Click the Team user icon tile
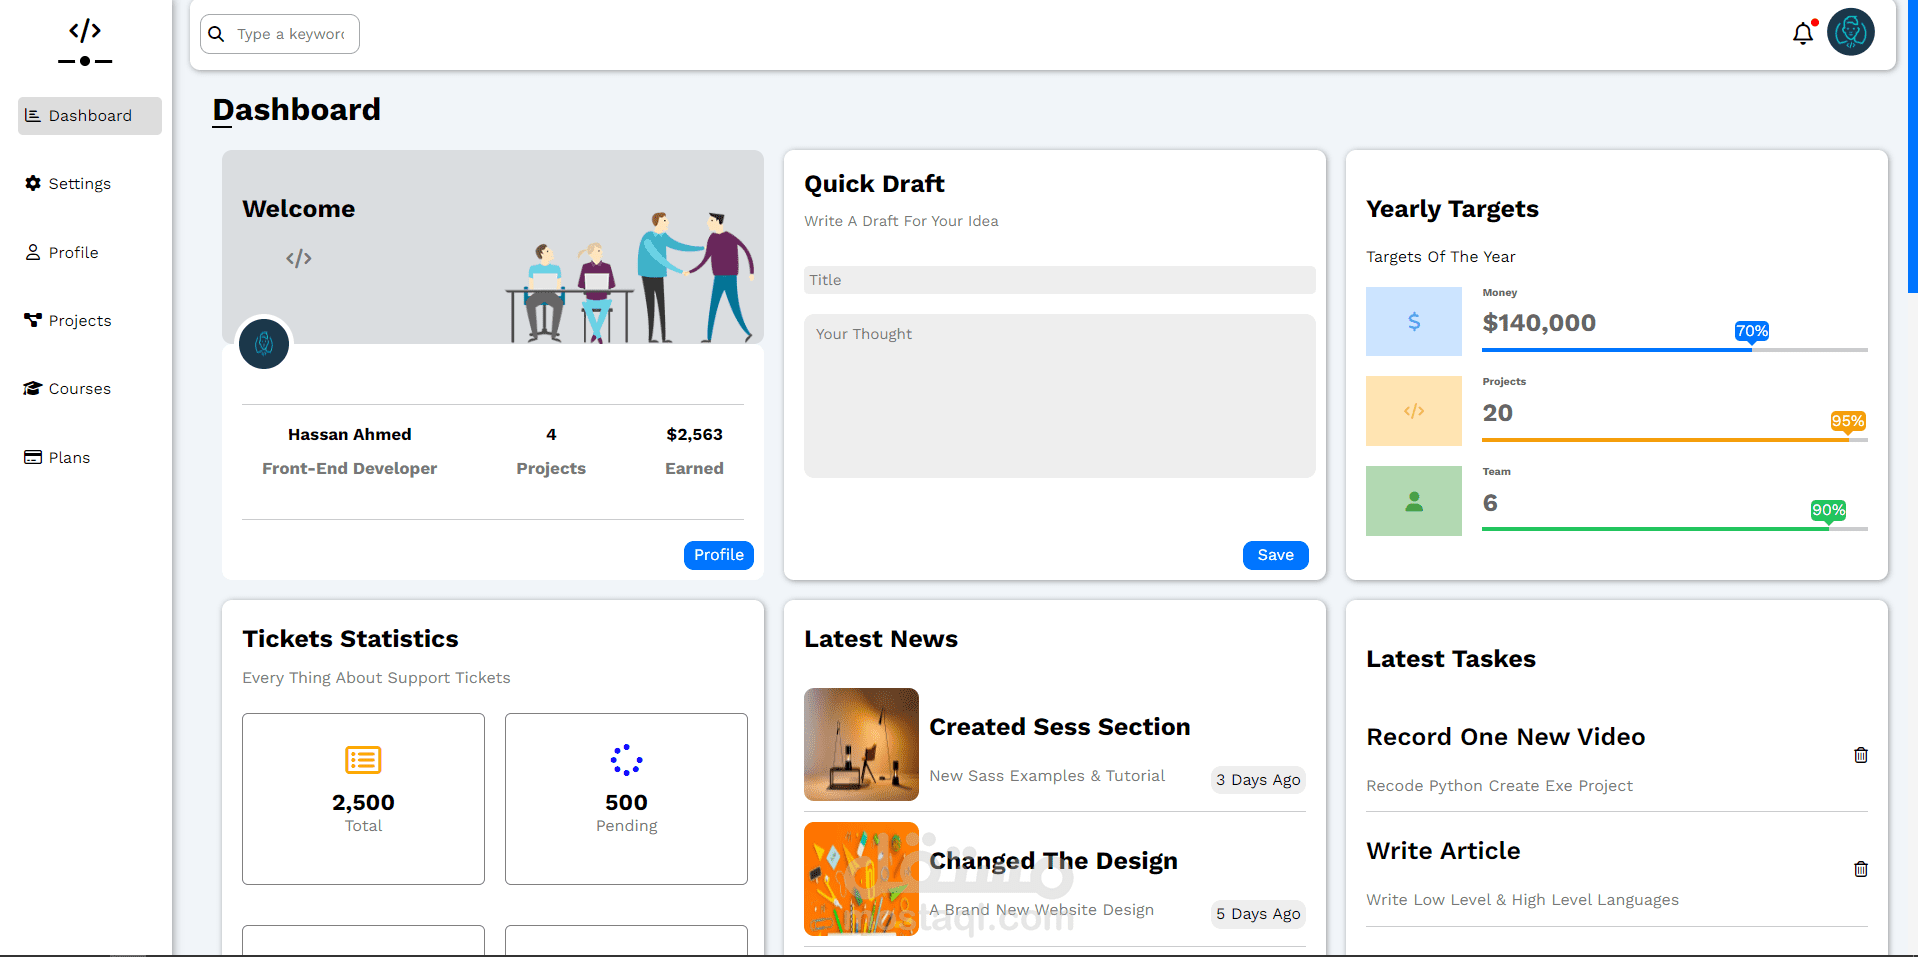The height and width of the screenshot is (957, 1918). coord(1414,501)
